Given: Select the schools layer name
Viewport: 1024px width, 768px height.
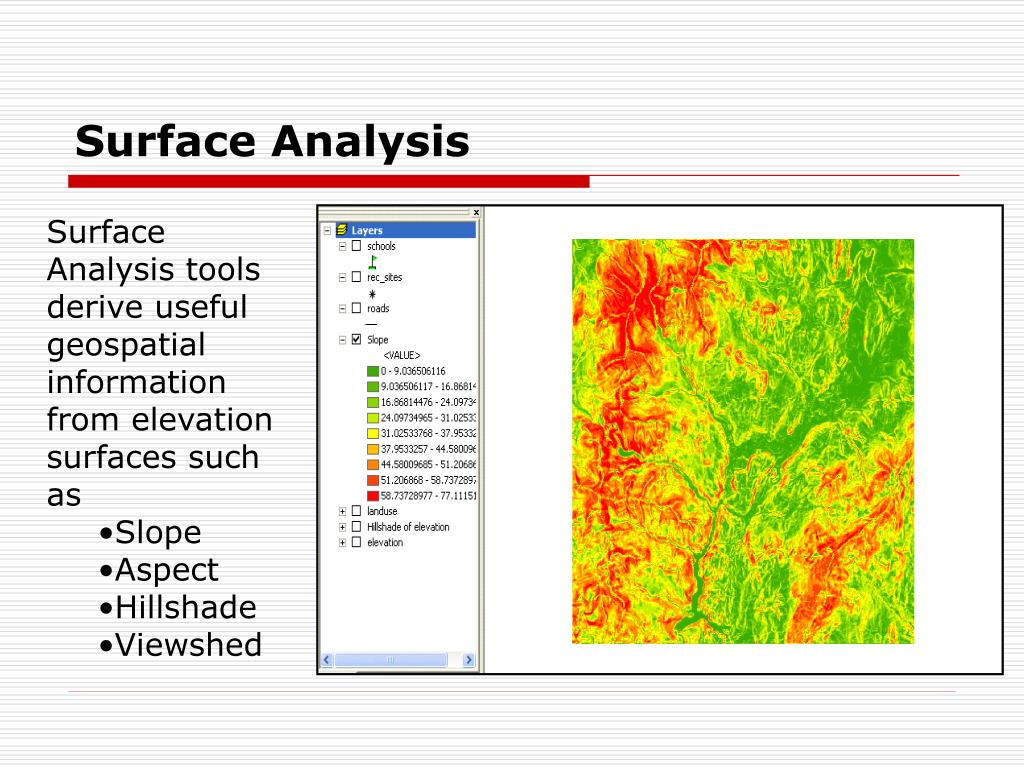Looking at the screenshot, I should click(381, 246).
